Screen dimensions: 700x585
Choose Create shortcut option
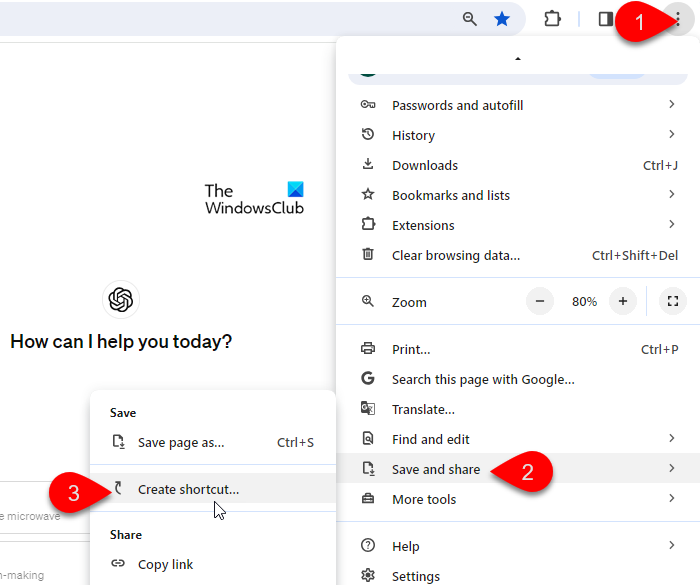point(188,489)
